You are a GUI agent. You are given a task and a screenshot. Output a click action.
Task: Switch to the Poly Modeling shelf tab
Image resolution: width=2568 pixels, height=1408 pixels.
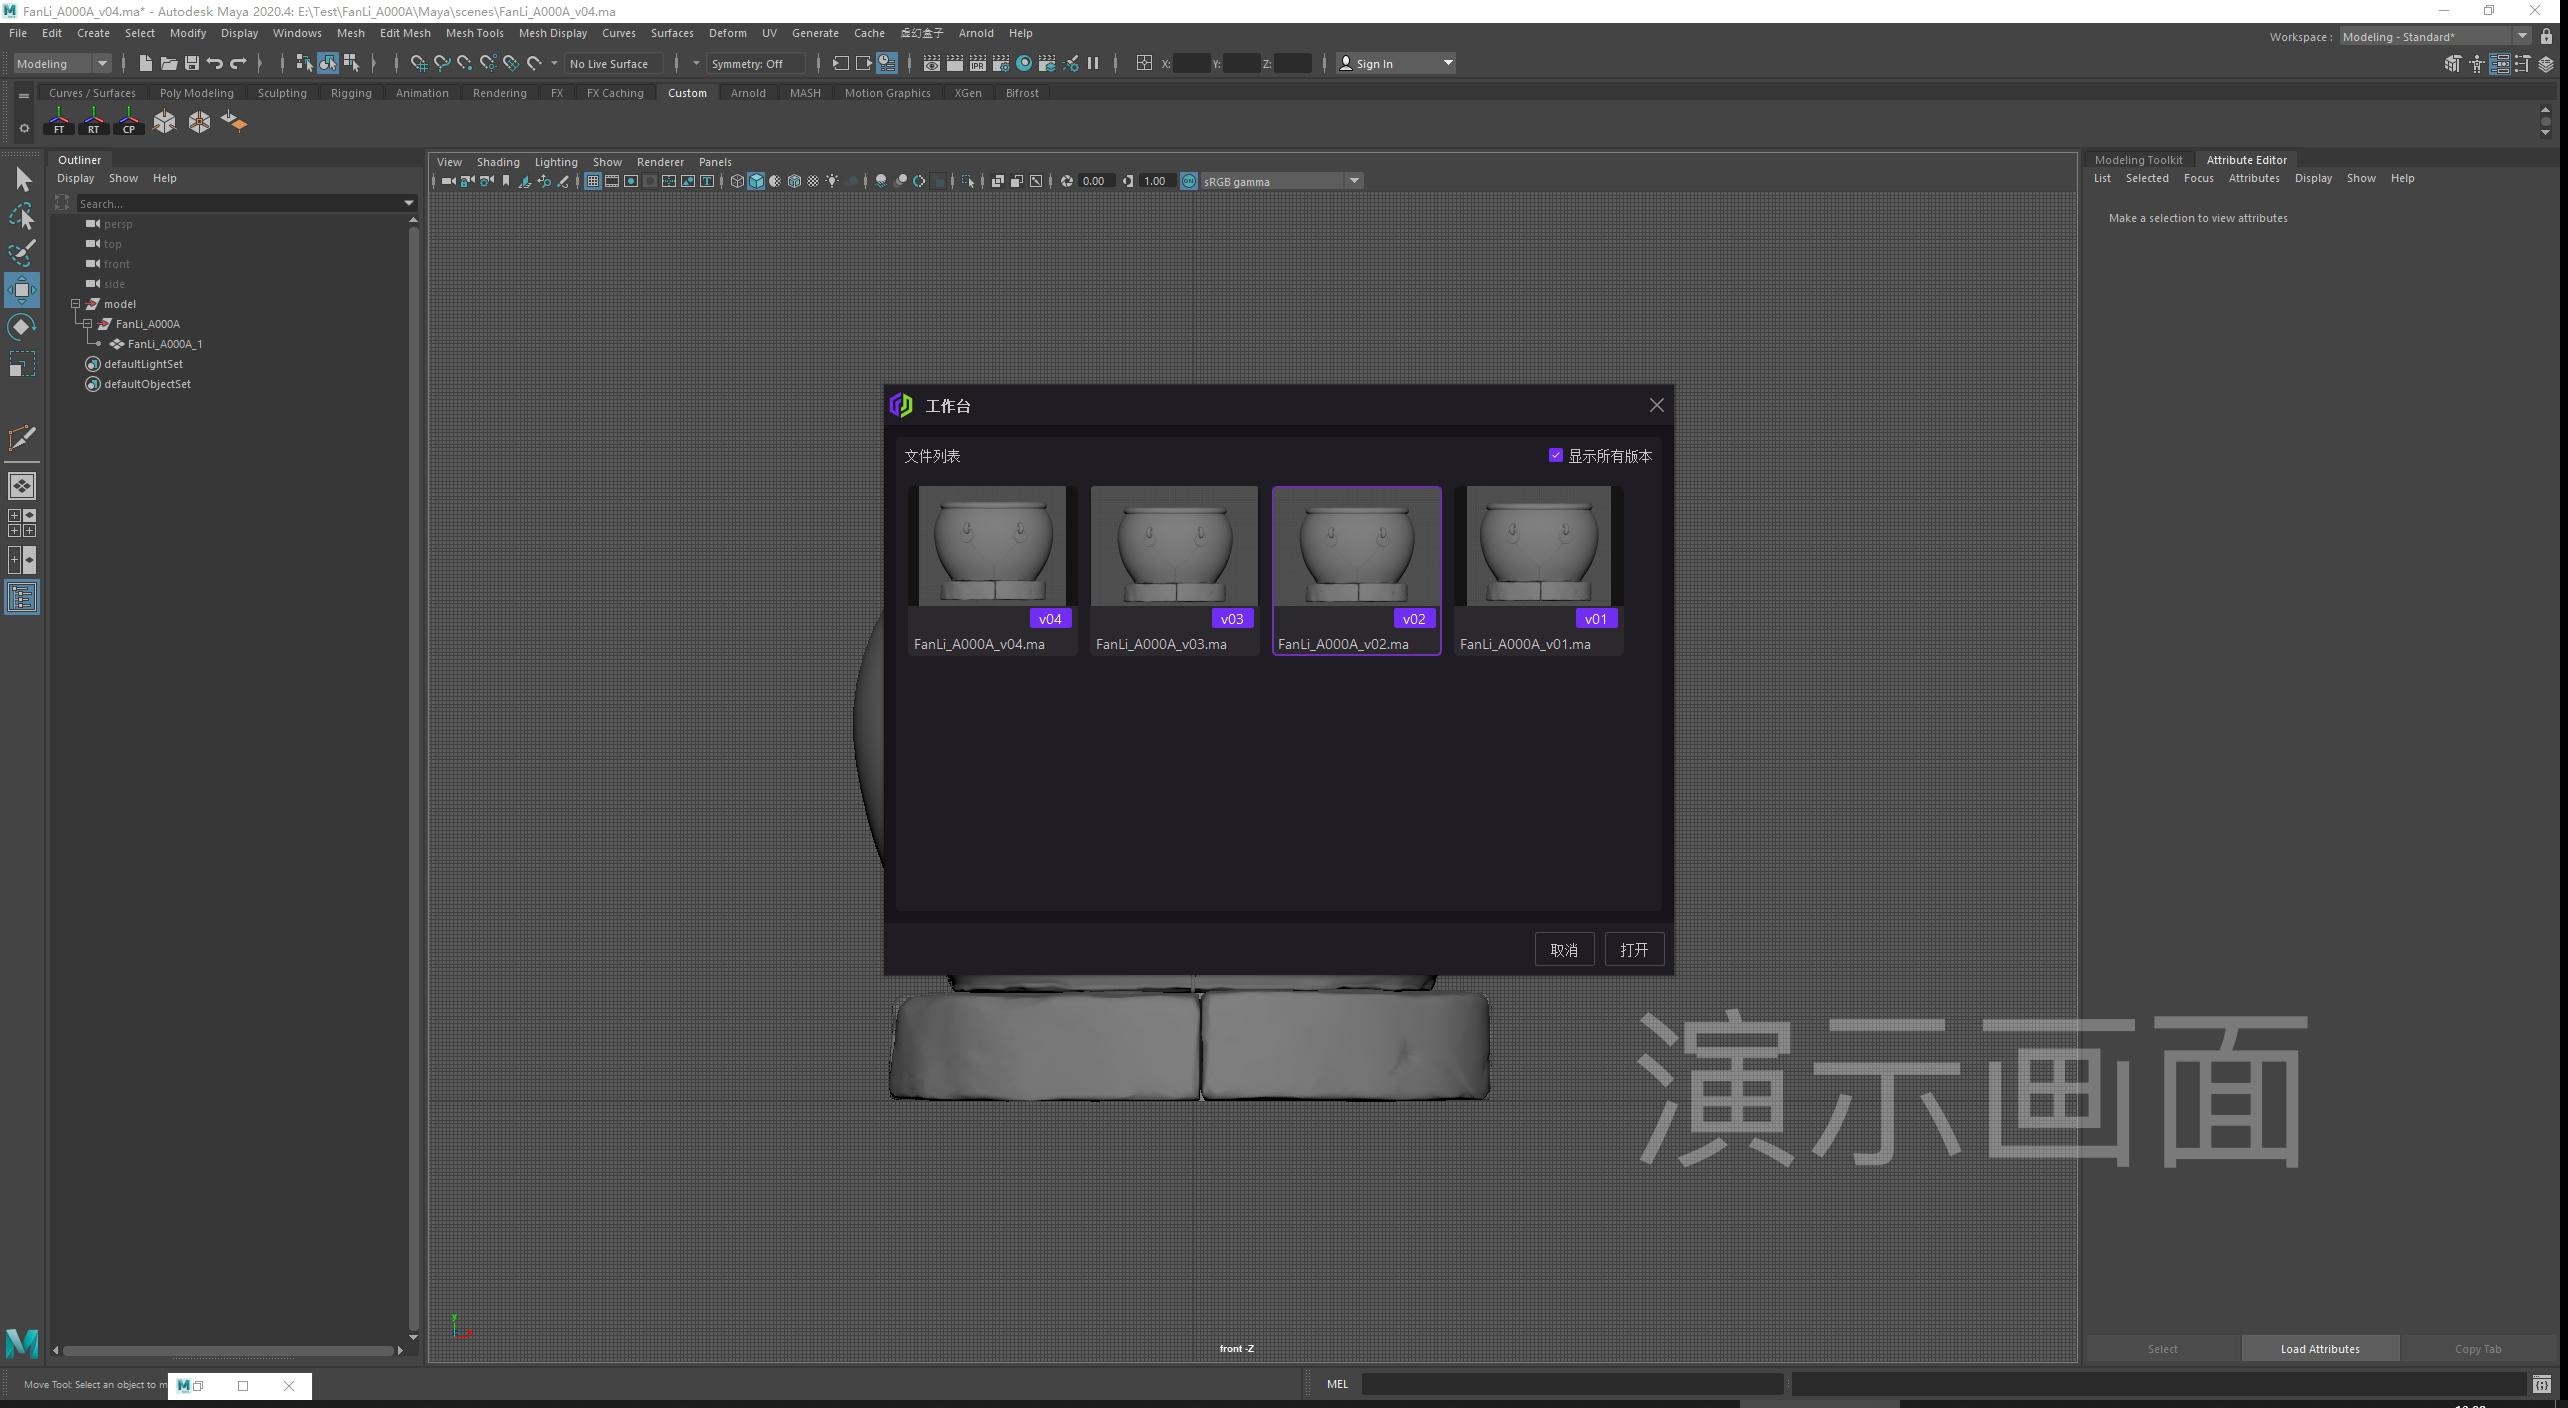pos(196,93)
